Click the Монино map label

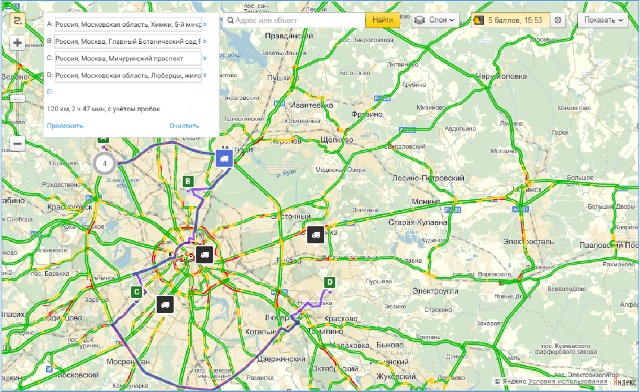(426, 201)
